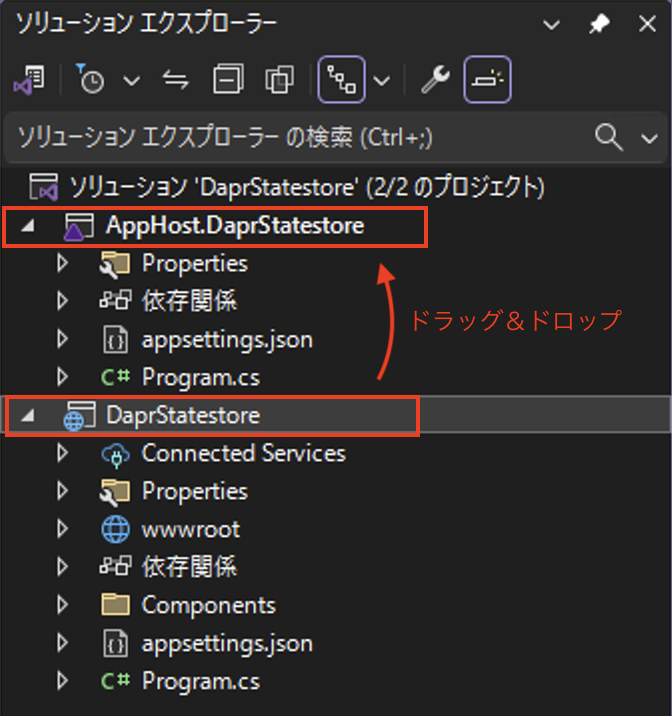Click the search magnifier icon
Screen dimensions: 672x716
[609, 137]
